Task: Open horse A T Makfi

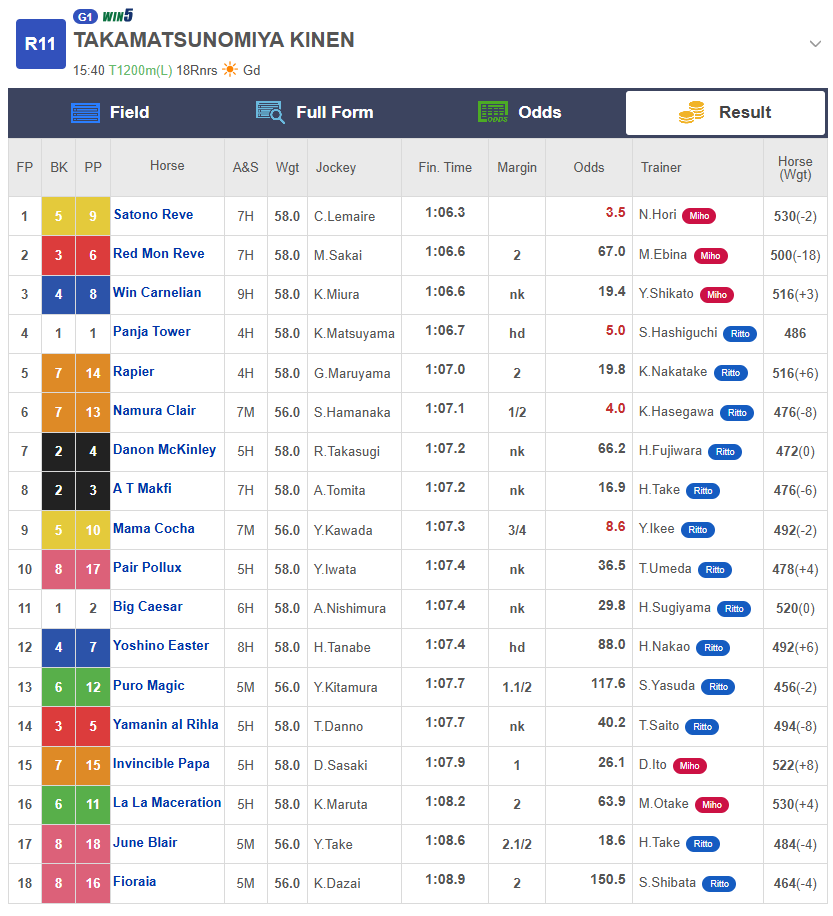Action: coord(143,488)
